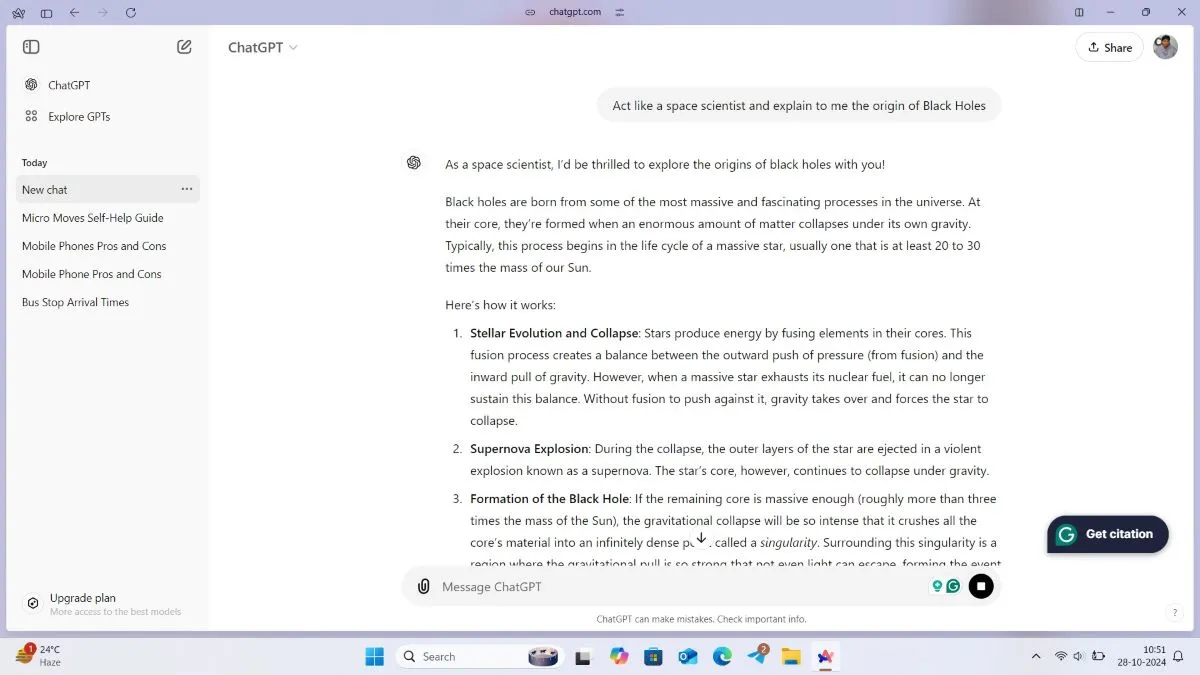The width and height of the screenshot is (1200, 675).
Task: Click the "Stellar Evolution and Collapse" heading
Action: [554, 333]
